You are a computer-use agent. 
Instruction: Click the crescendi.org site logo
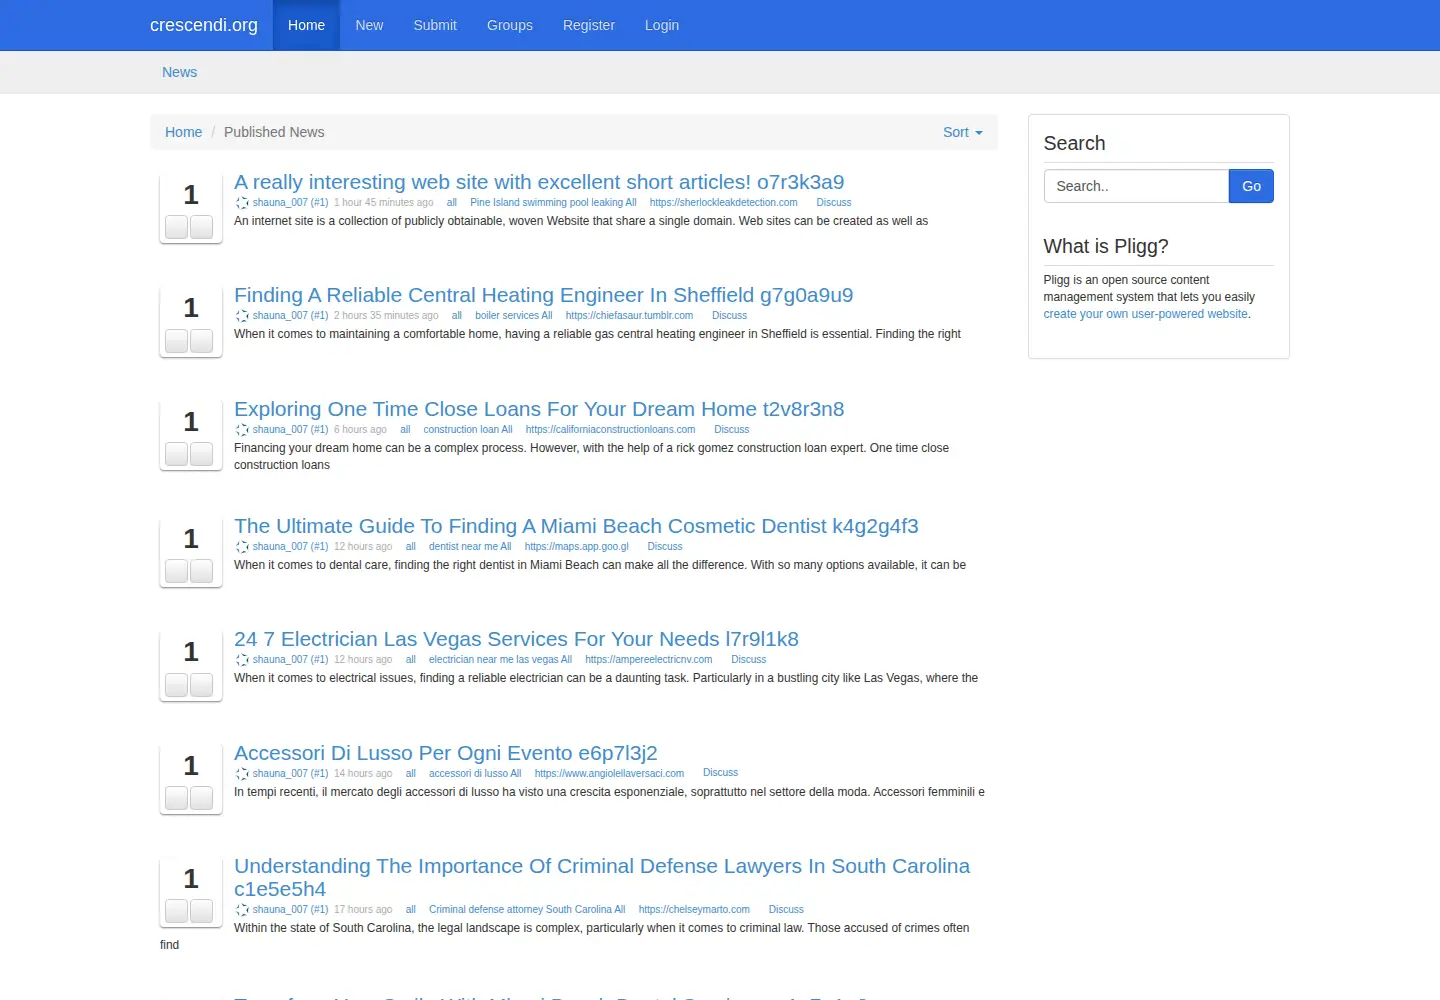tap(204, 25)
